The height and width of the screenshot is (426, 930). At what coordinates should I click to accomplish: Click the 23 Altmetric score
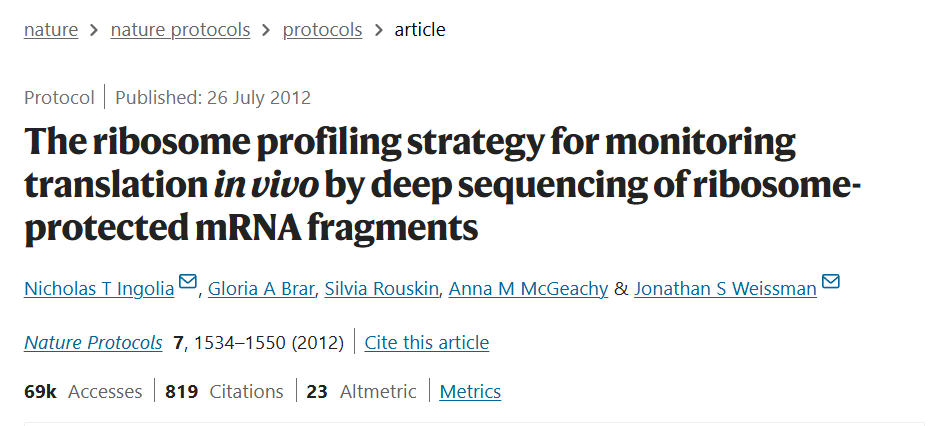pyautogui.click(x=361, y=392)
